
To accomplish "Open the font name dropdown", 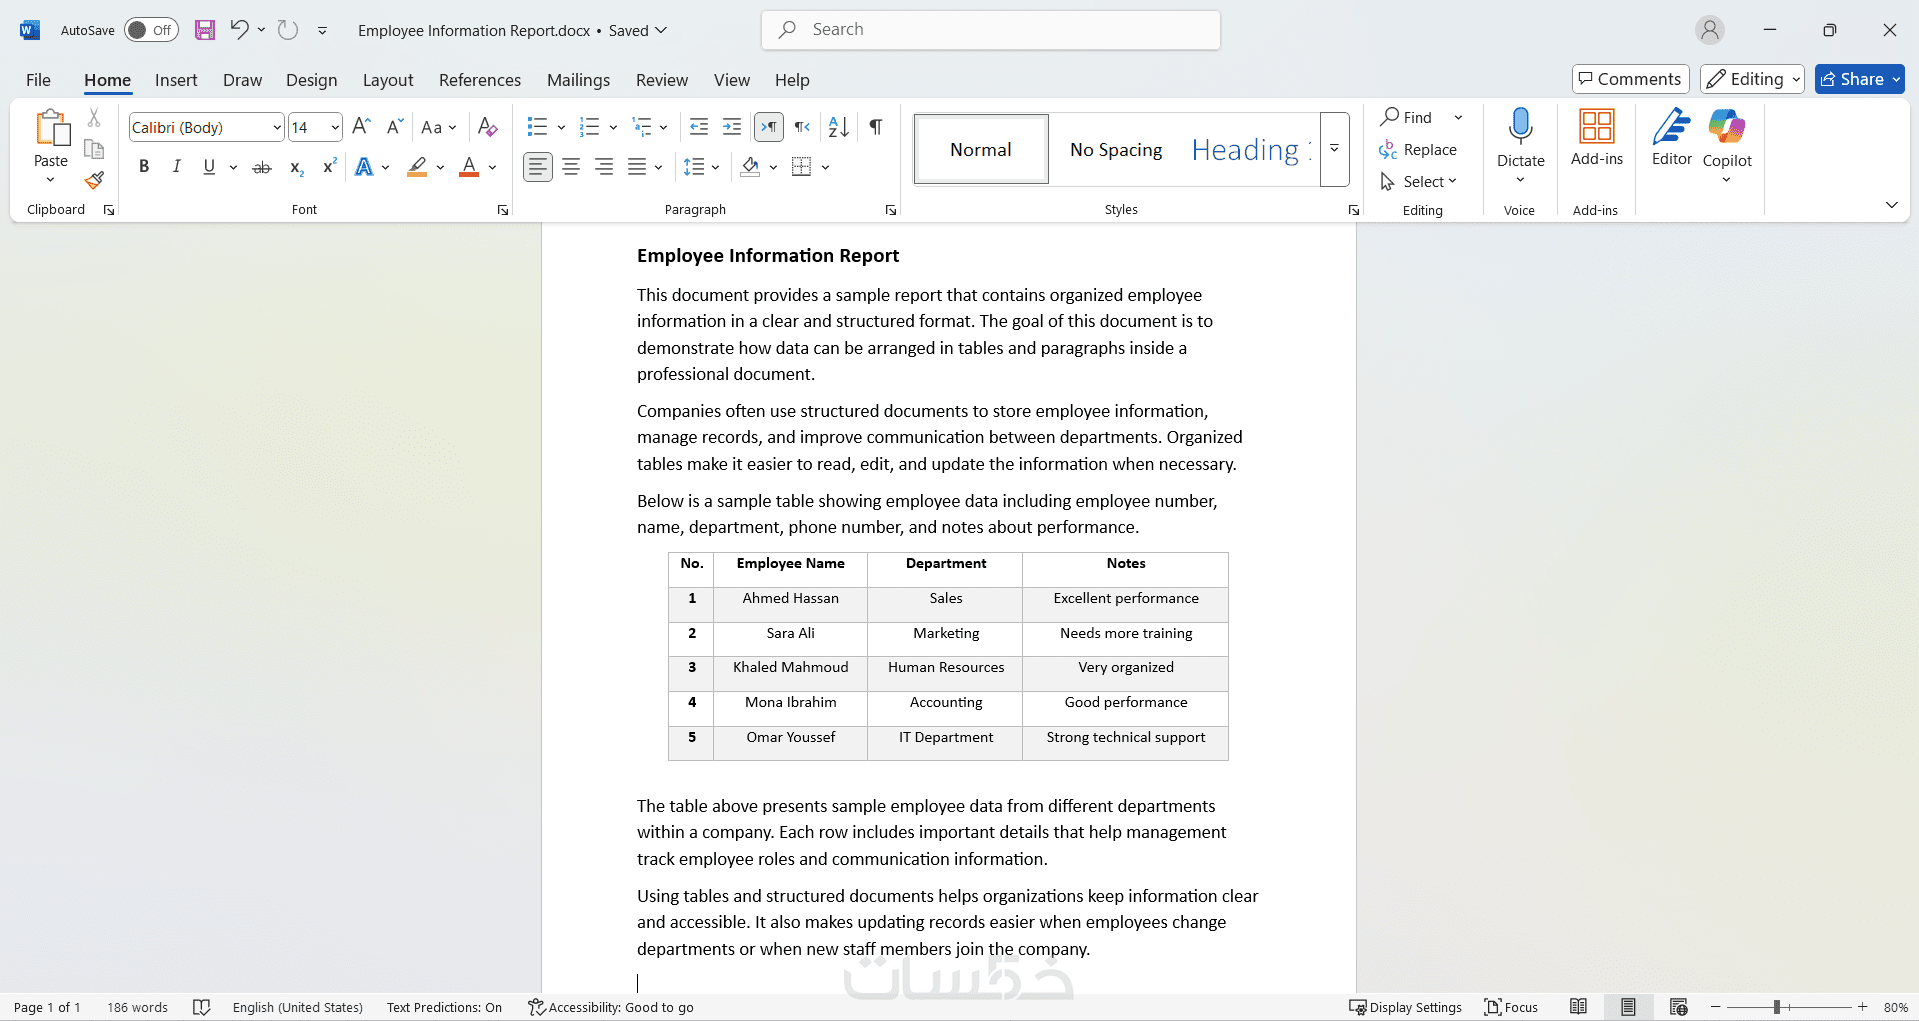I will coord(277,128).
